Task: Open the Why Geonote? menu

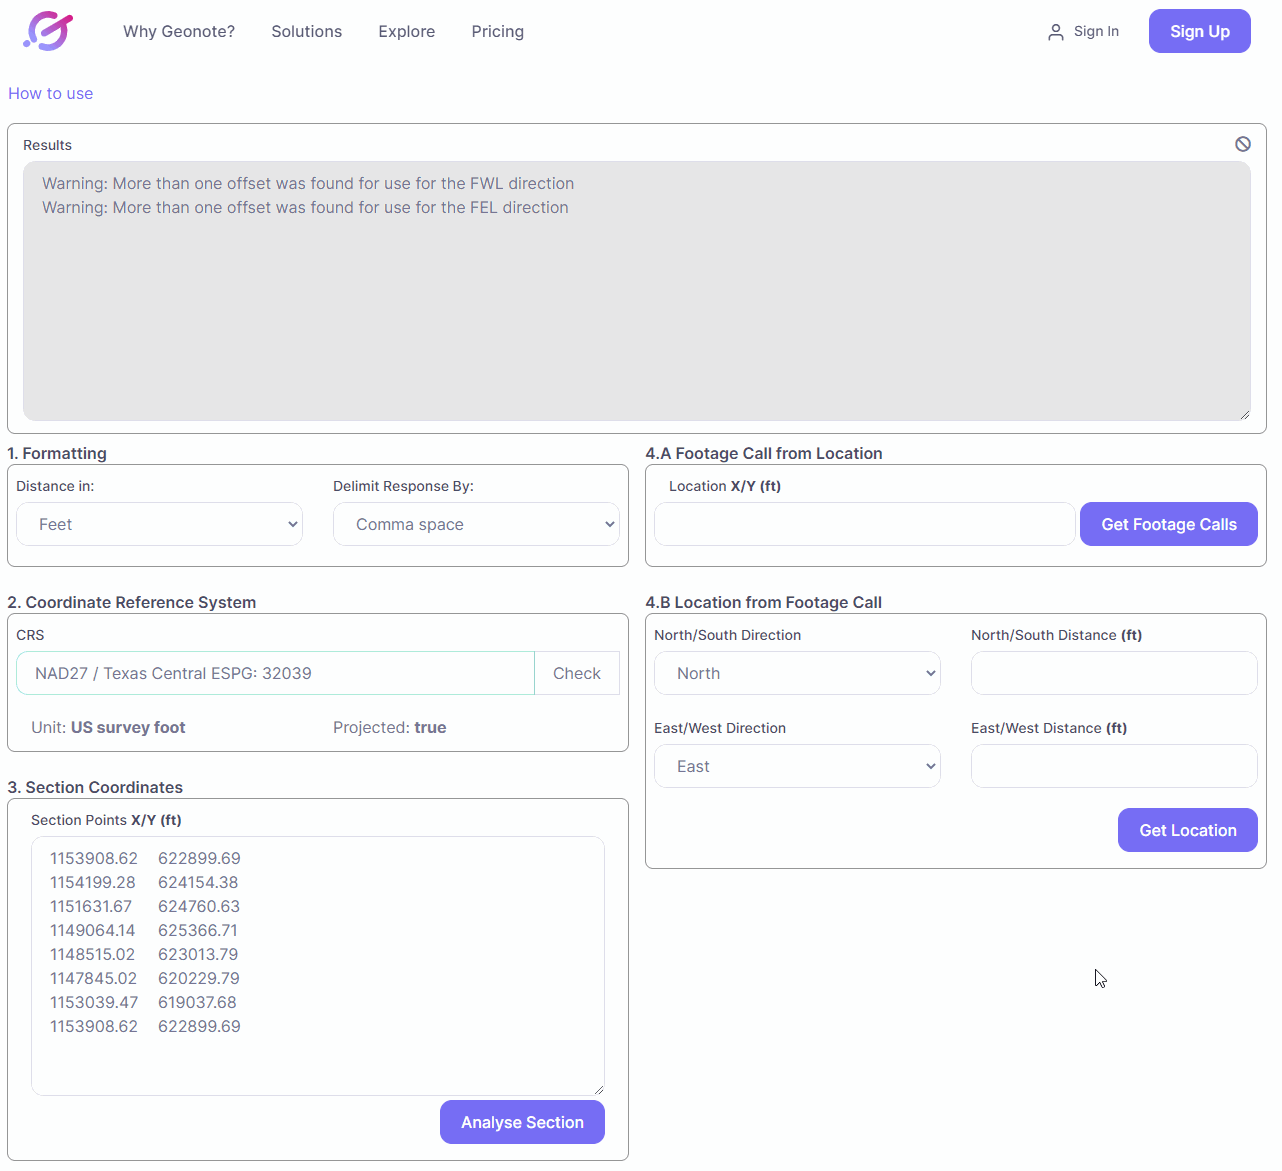Action: (x=179, y=31)
